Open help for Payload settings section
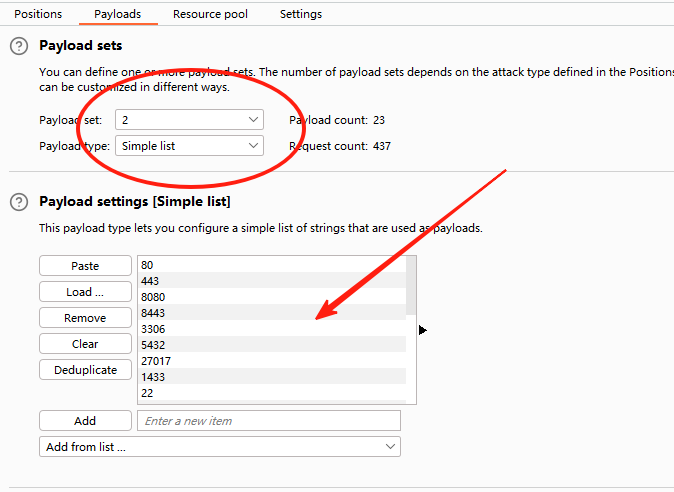Viewport: 674px width, 492px height. (19, 202)
